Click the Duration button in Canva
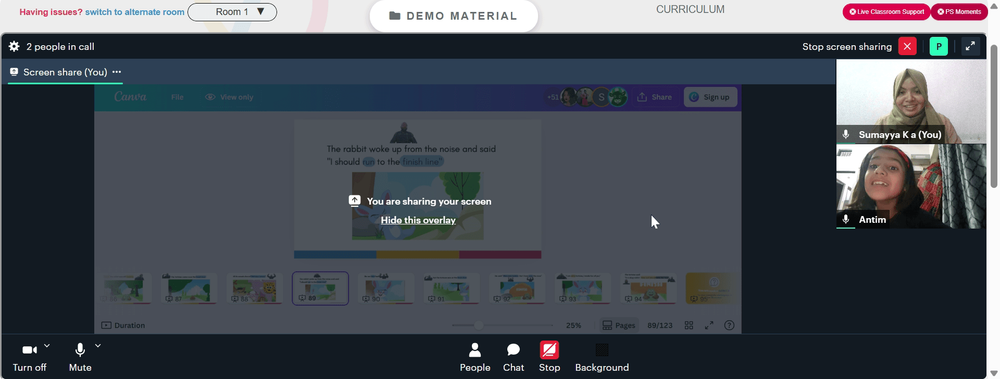This screenshot has width=1000, height=379. (x=123, y=325)
